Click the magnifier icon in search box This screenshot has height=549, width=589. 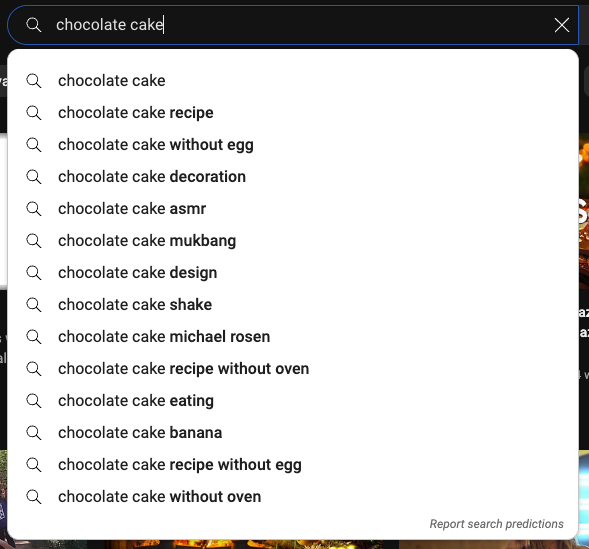(x=33, y=25)
